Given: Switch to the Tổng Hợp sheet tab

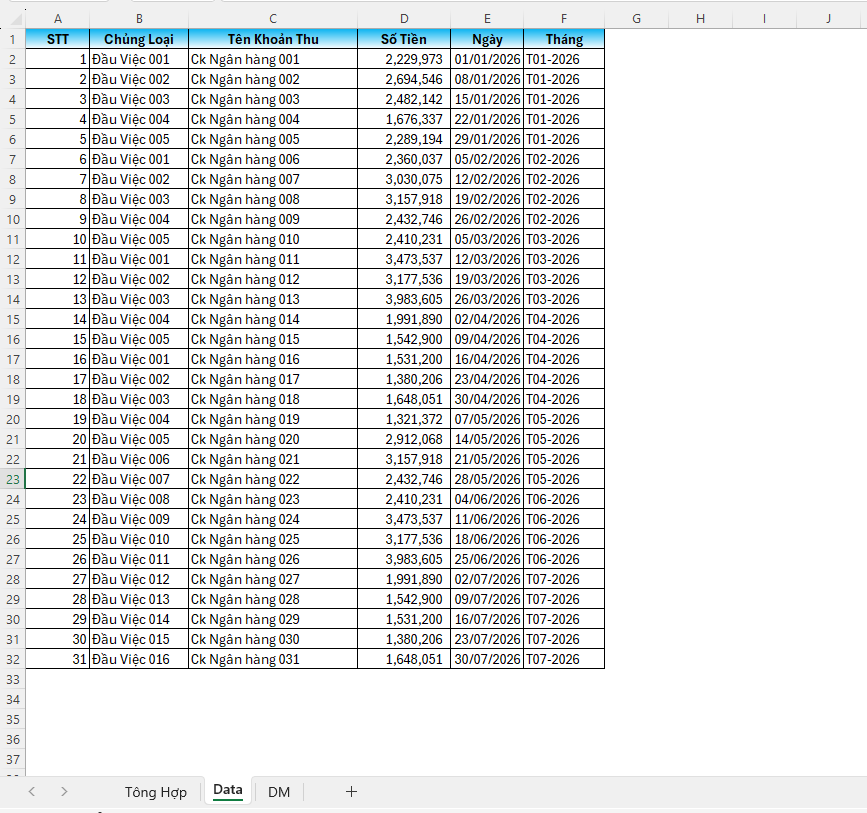Looking at the screenshot, I should pyautogui.click(x=155, y=792).
